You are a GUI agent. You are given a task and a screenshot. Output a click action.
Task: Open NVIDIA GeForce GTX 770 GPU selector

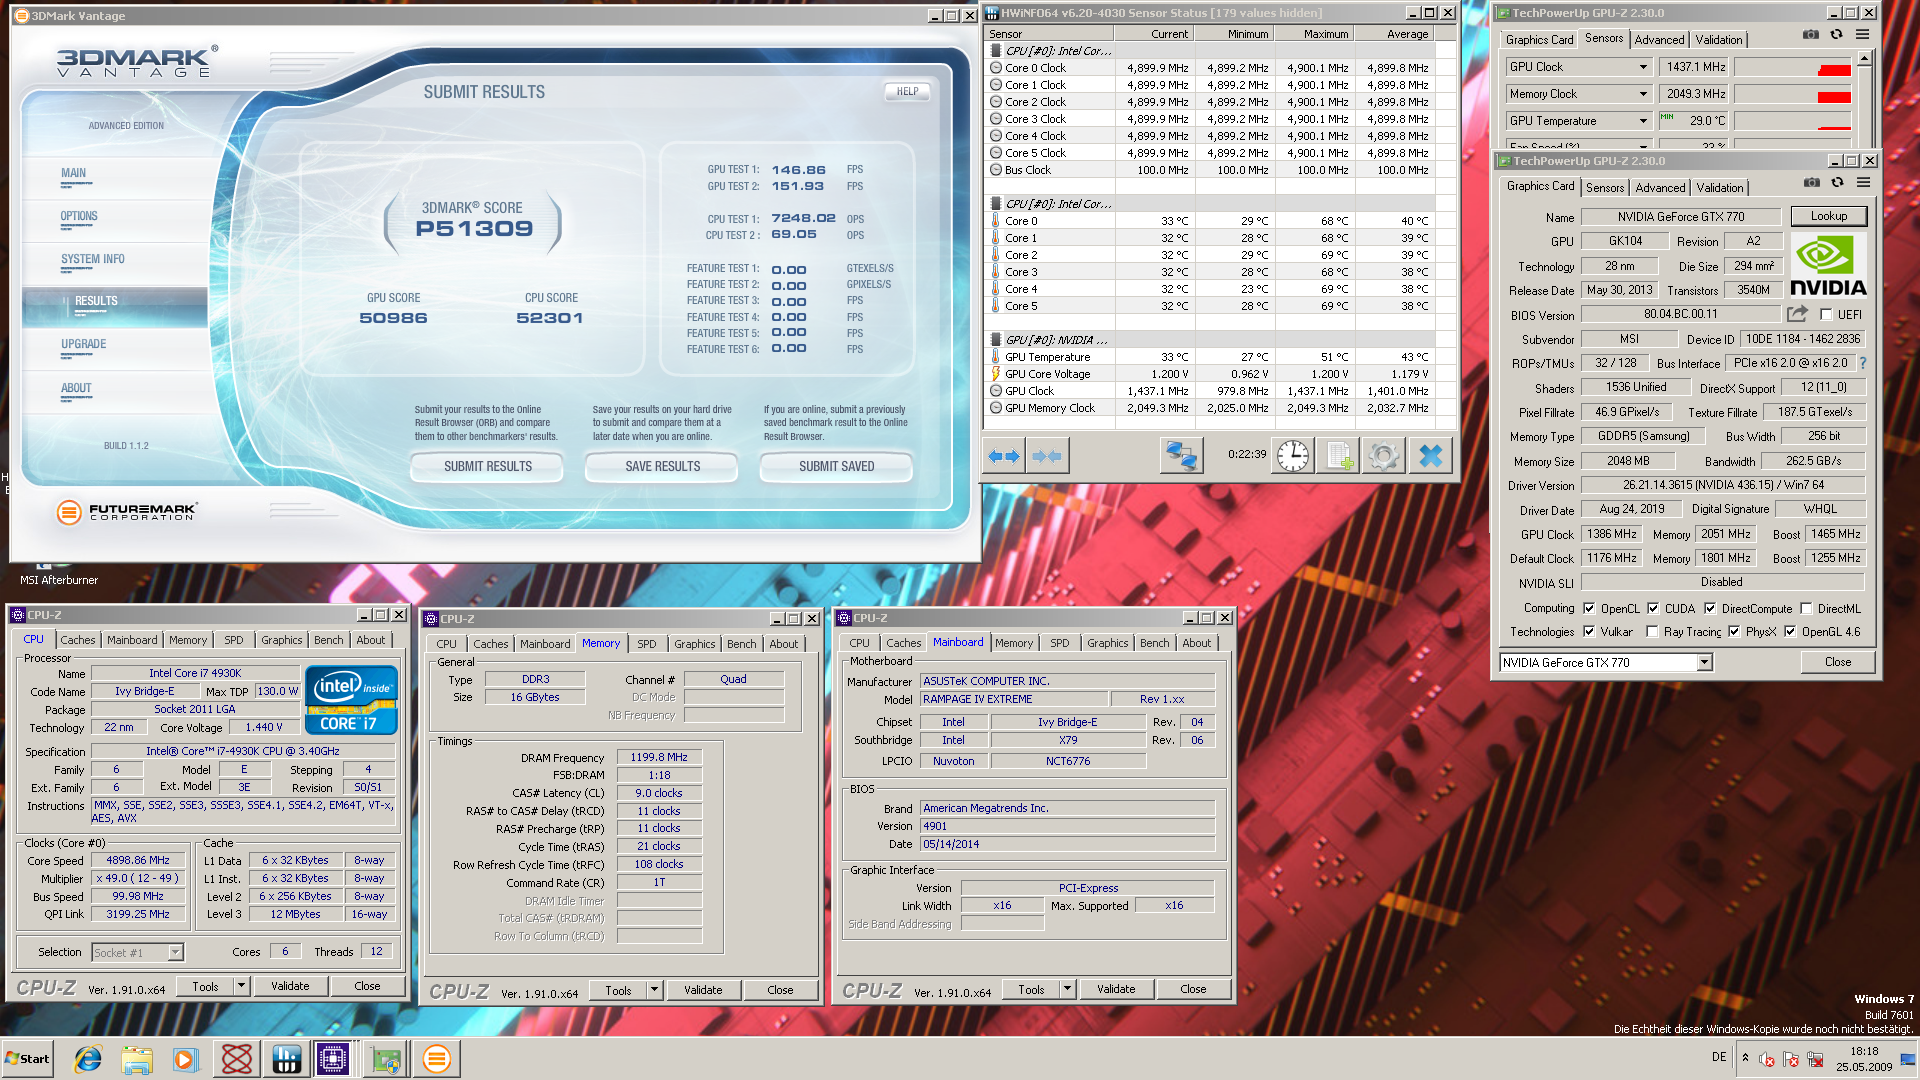point(1606,662)
